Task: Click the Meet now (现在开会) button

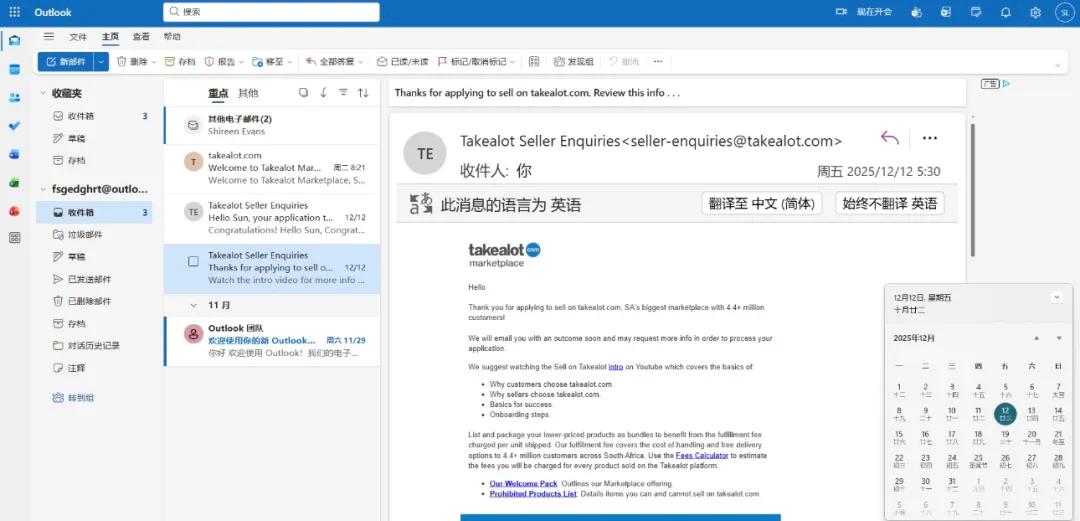Action: [864, 12]
